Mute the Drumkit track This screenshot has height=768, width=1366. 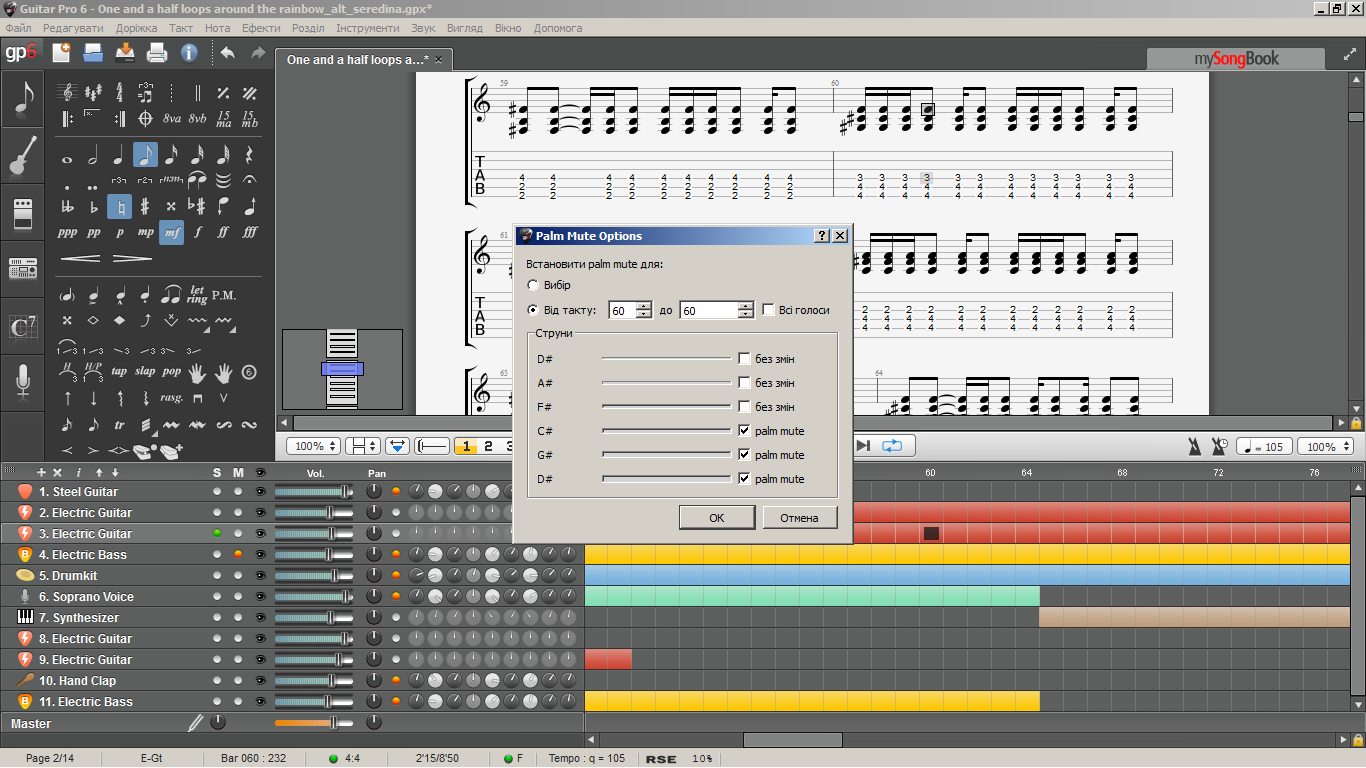pyautogui.click(x=236, y=575)
